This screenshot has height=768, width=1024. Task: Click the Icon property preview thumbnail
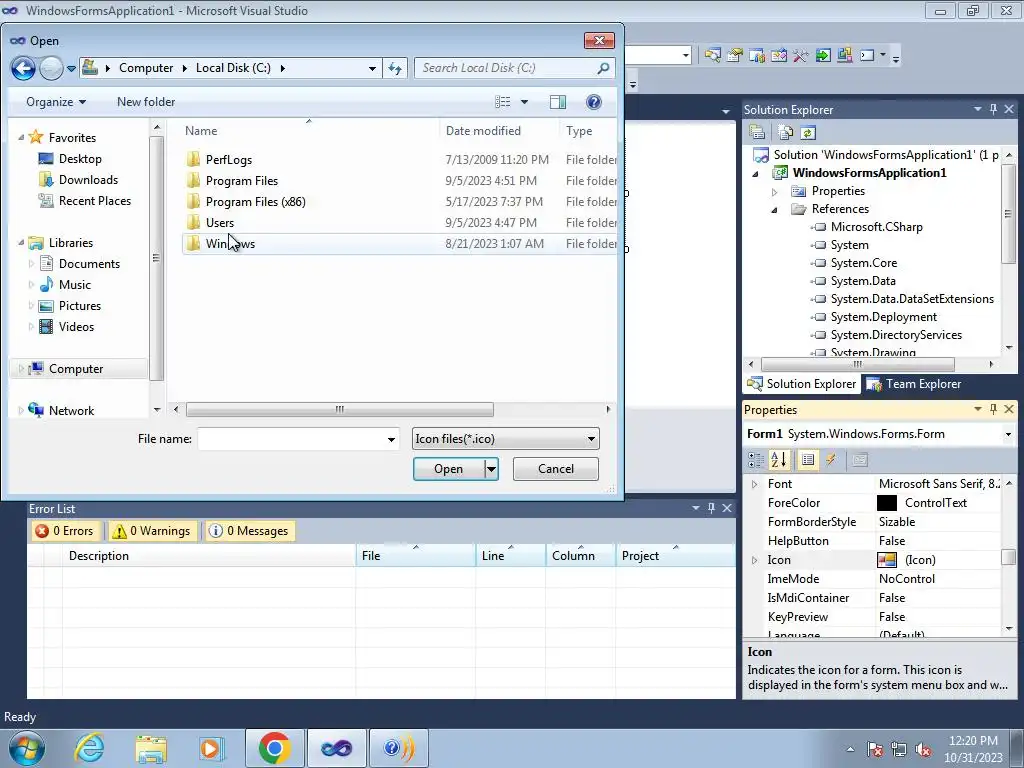887,560
